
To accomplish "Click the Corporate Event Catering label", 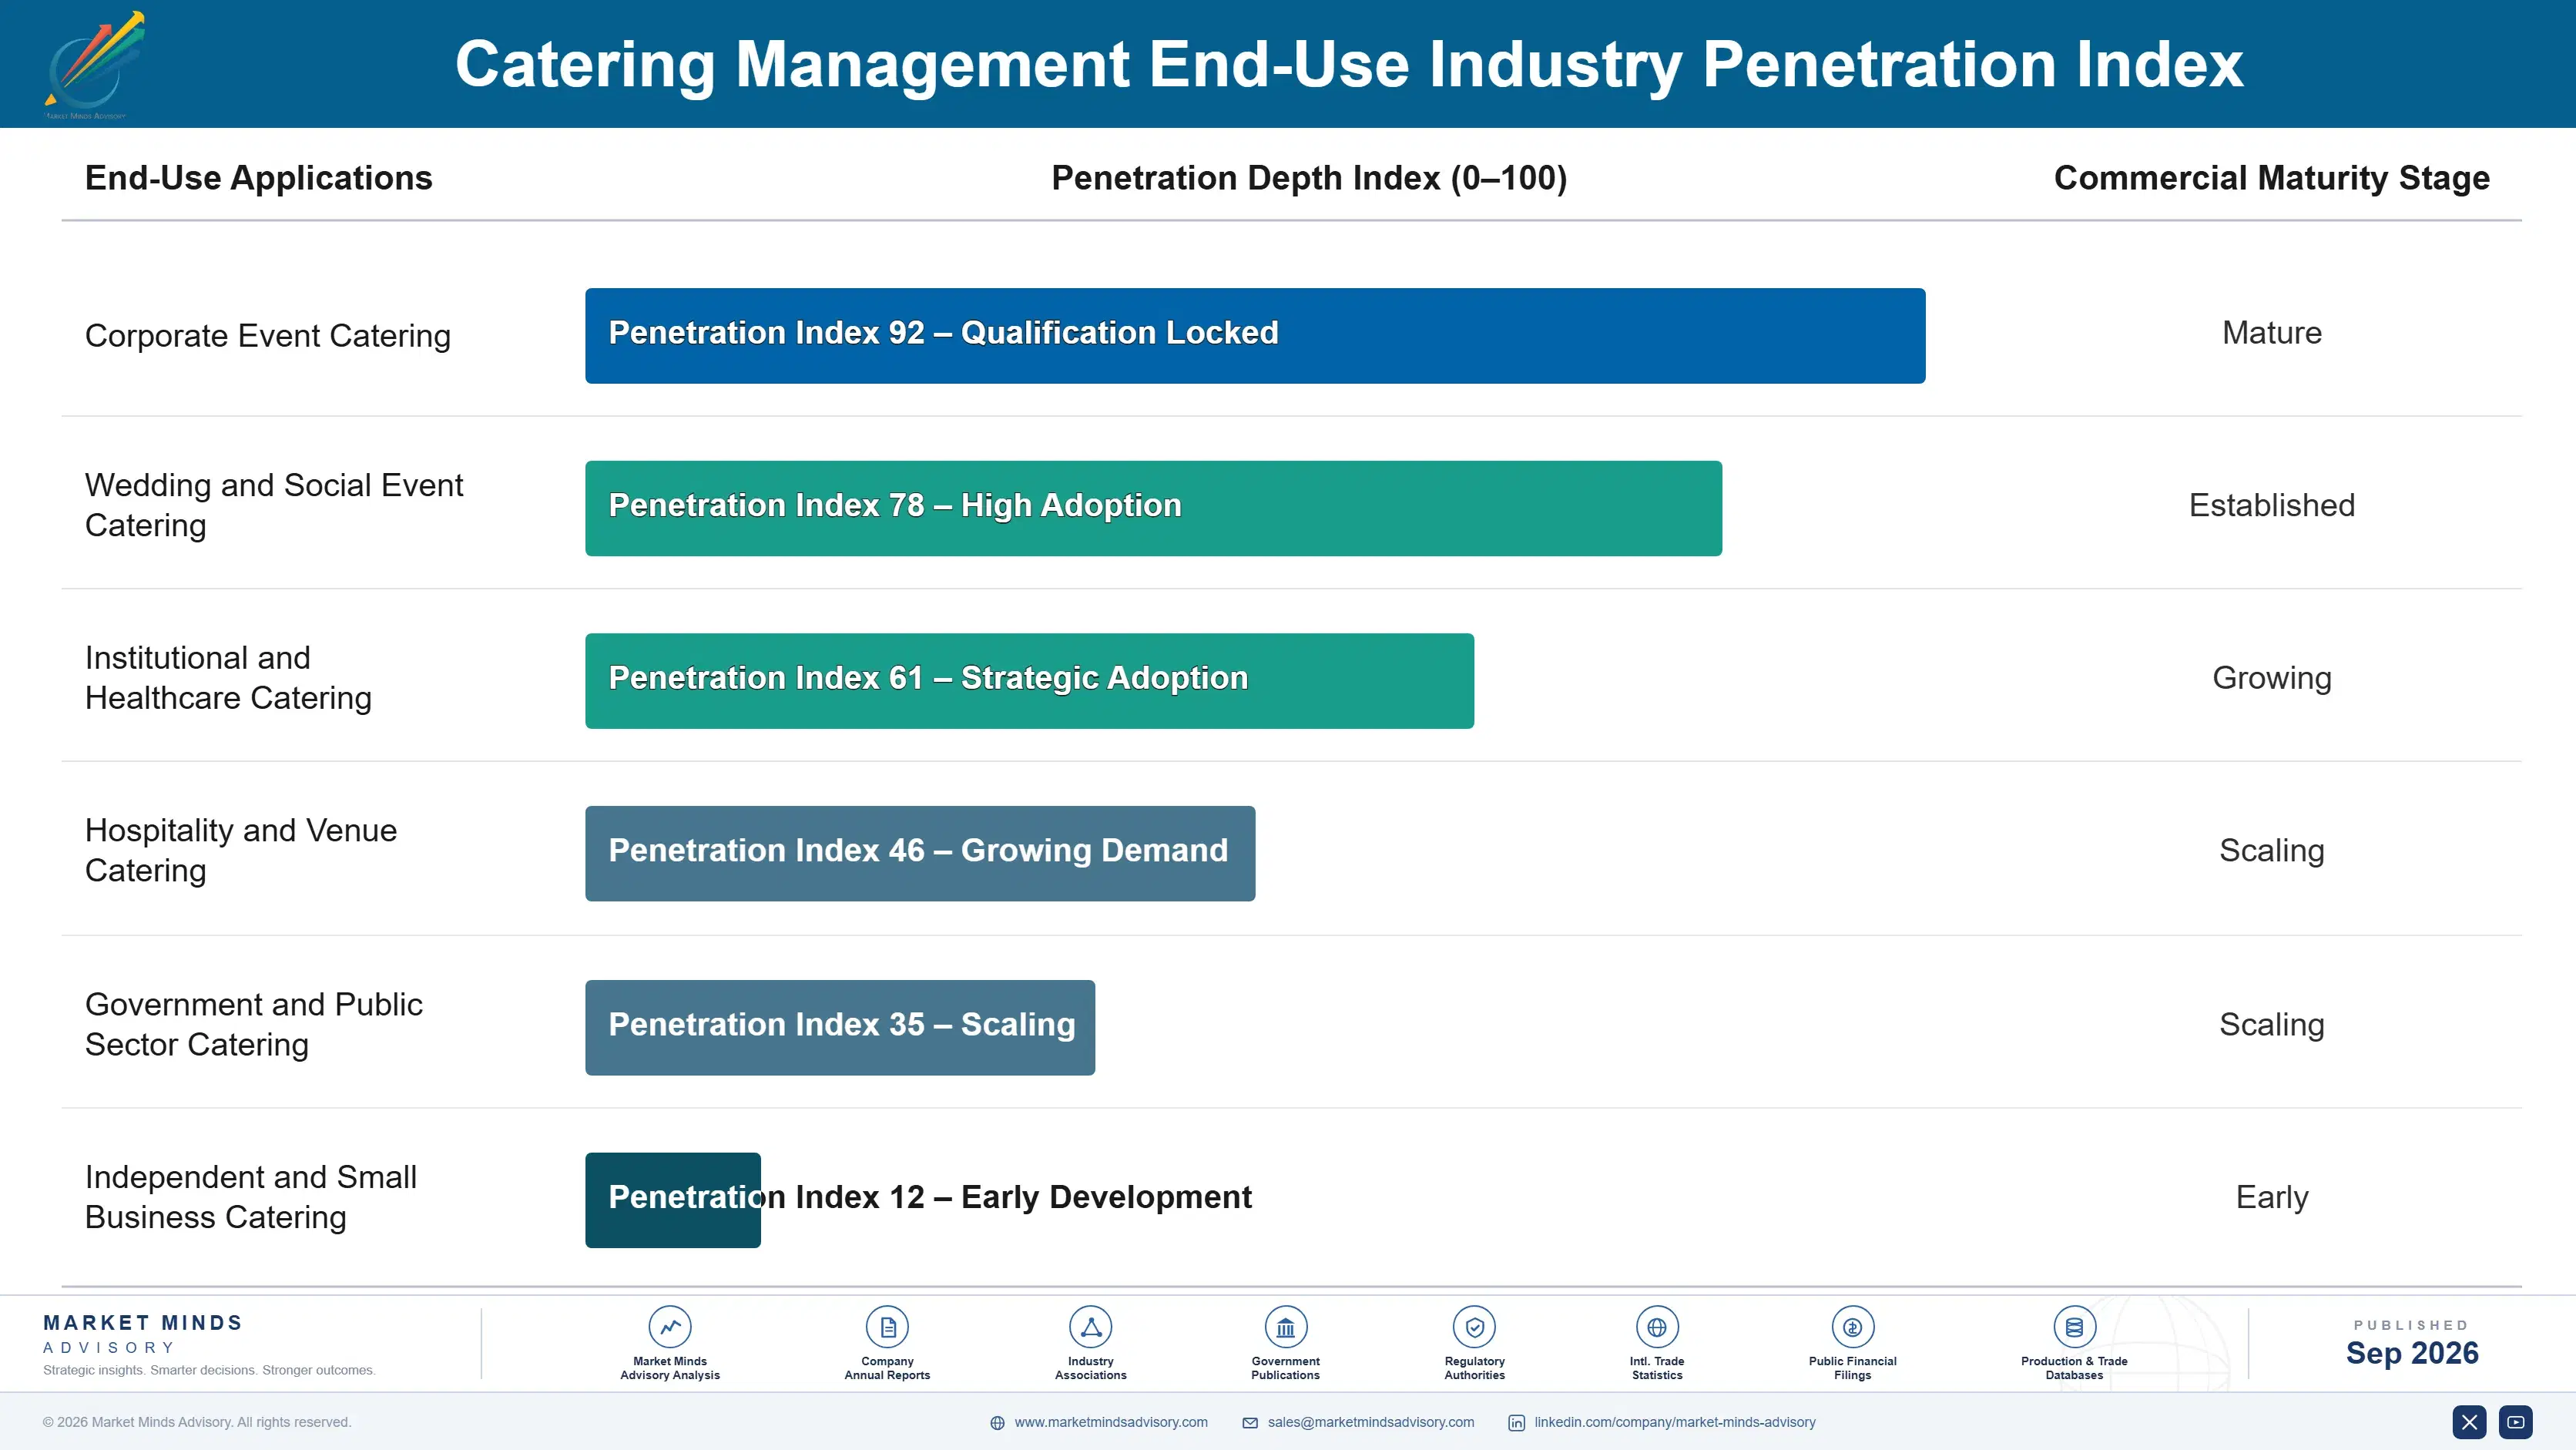I will (x=267, y=336).
